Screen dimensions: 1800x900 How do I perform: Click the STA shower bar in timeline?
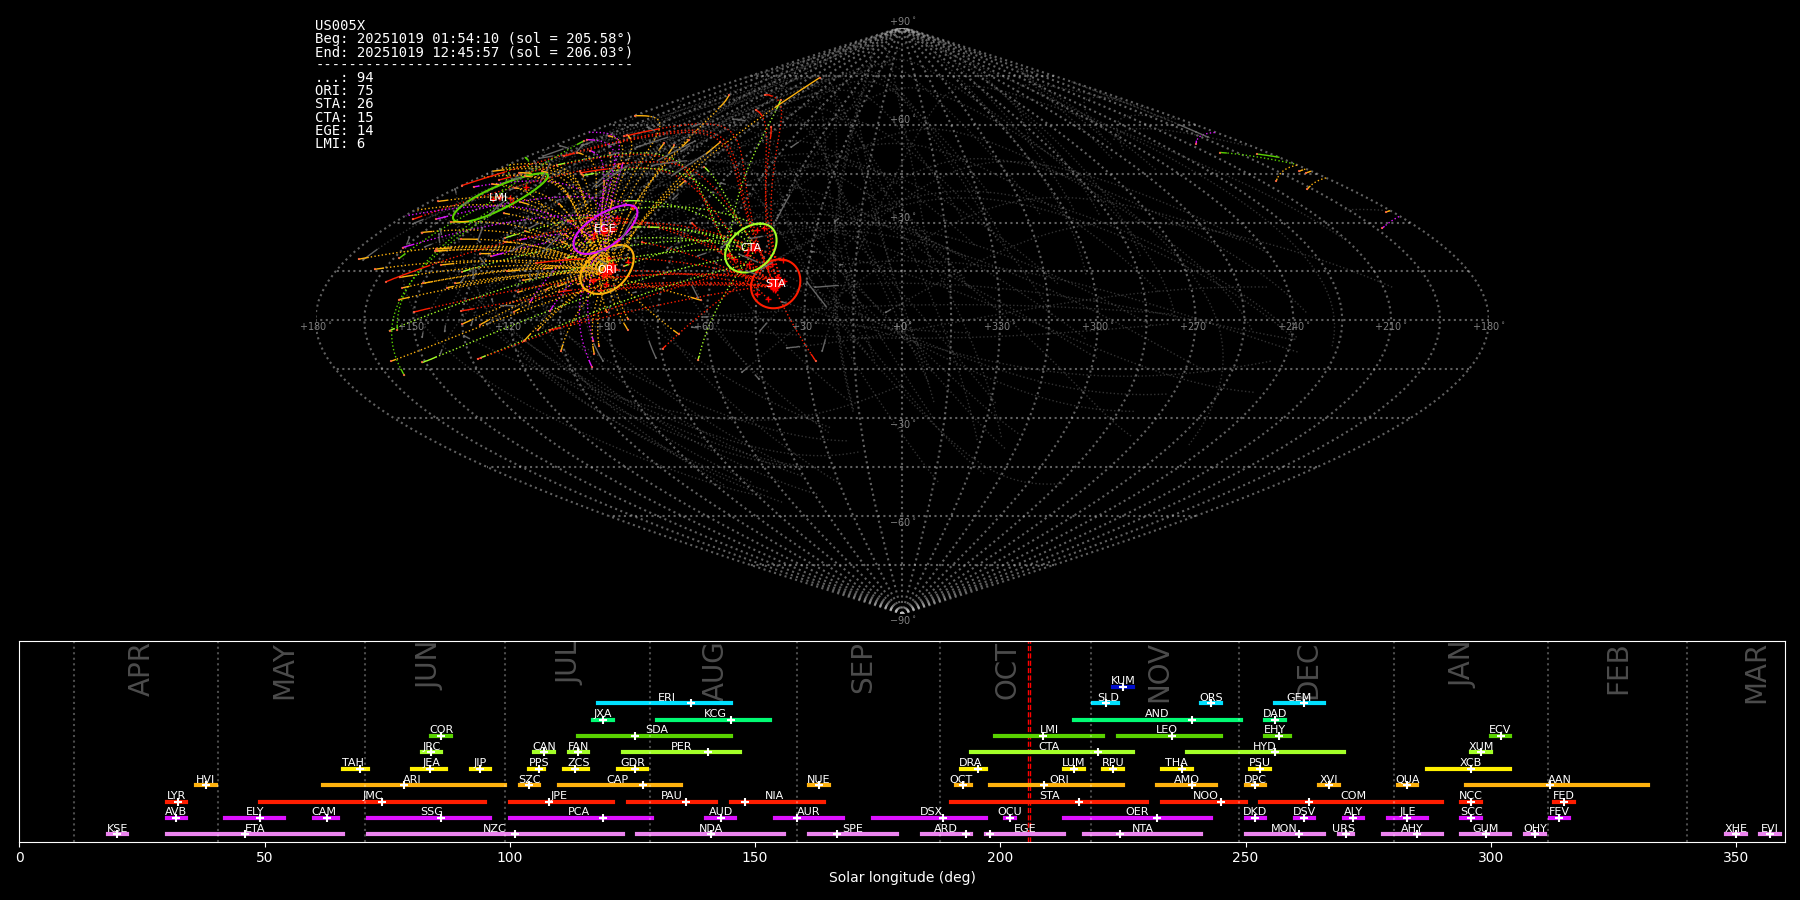coord(1049,802)
